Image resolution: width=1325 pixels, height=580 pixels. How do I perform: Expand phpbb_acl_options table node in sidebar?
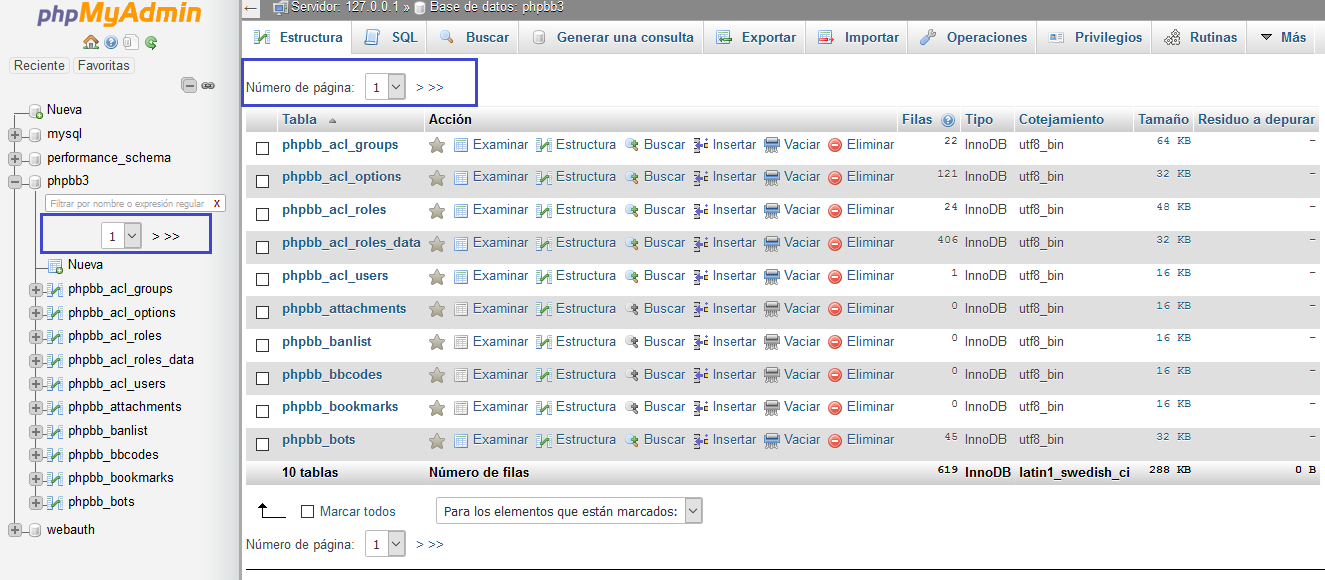36,313
